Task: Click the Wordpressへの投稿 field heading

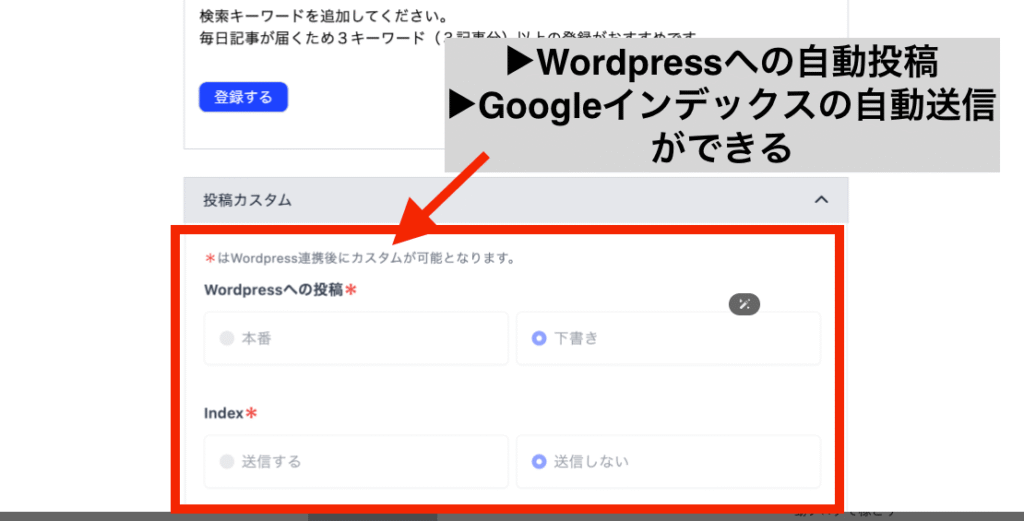Action: pos(274,290)
